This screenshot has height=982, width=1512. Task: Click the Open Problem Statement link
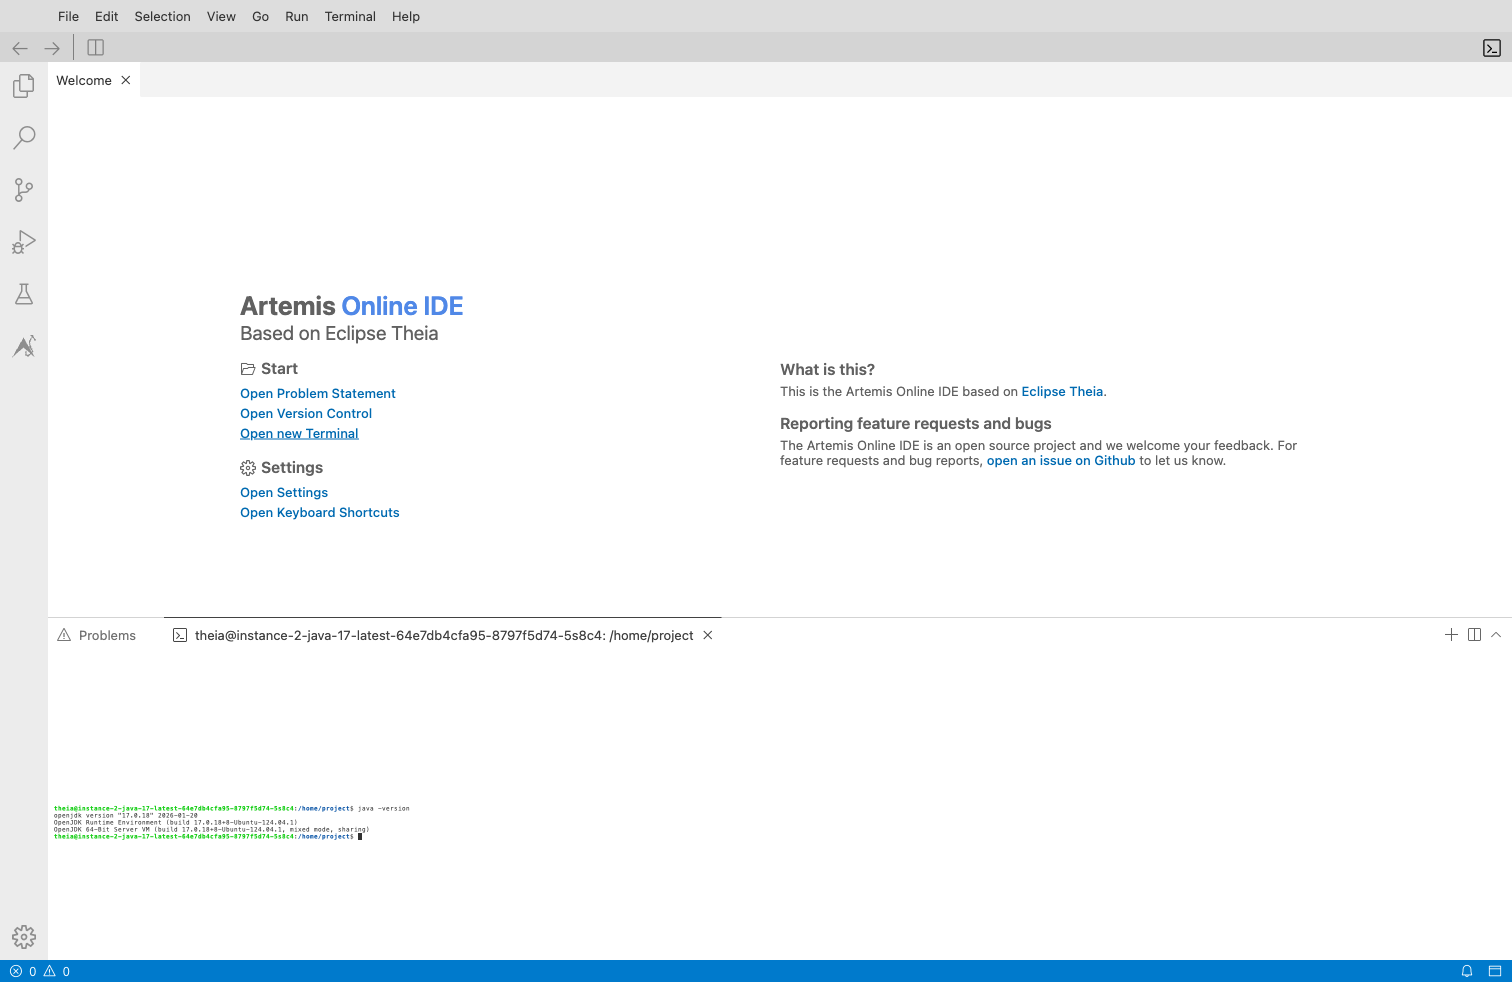pos(318,393)
